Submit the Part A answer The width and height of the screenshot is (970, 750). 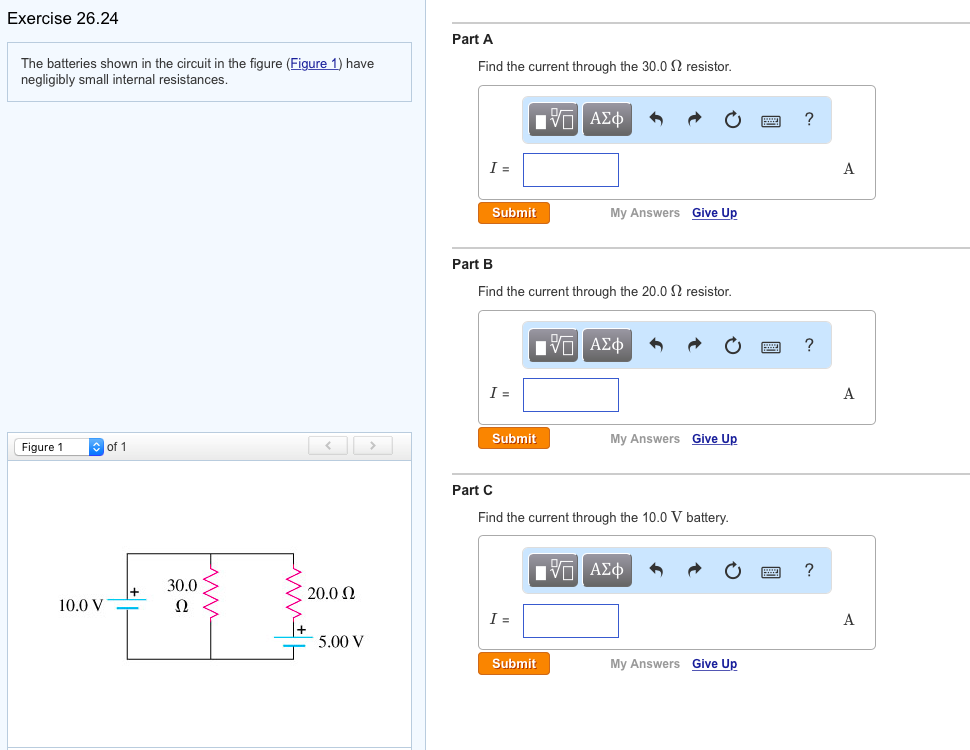click(x=513, y=212)
